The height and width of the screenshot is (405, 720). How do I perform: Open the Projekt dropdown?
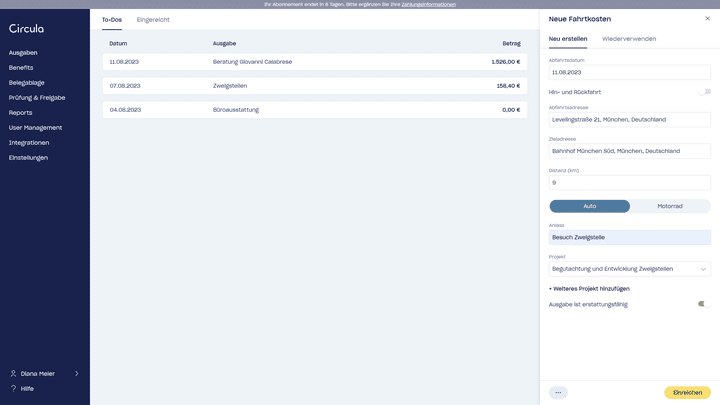pyautogui.click(x=630, y=269)
